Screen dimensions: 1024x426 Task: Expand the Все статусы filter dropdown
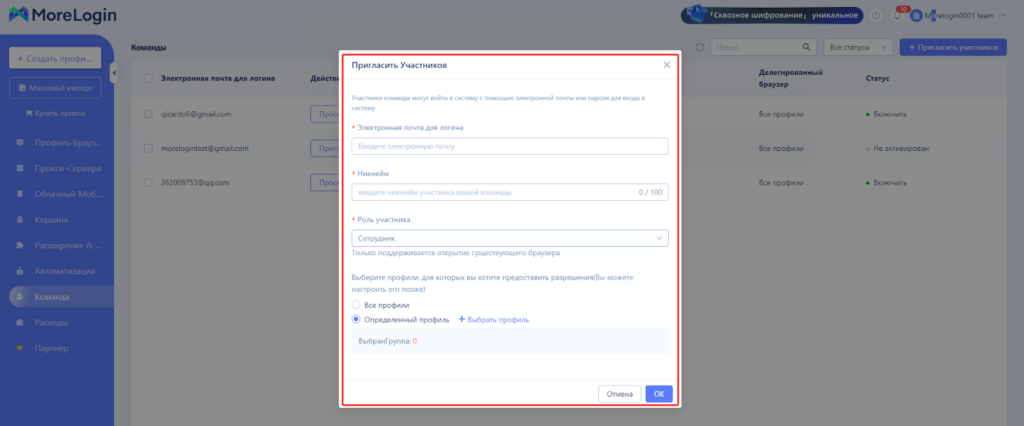click(858, 47)
